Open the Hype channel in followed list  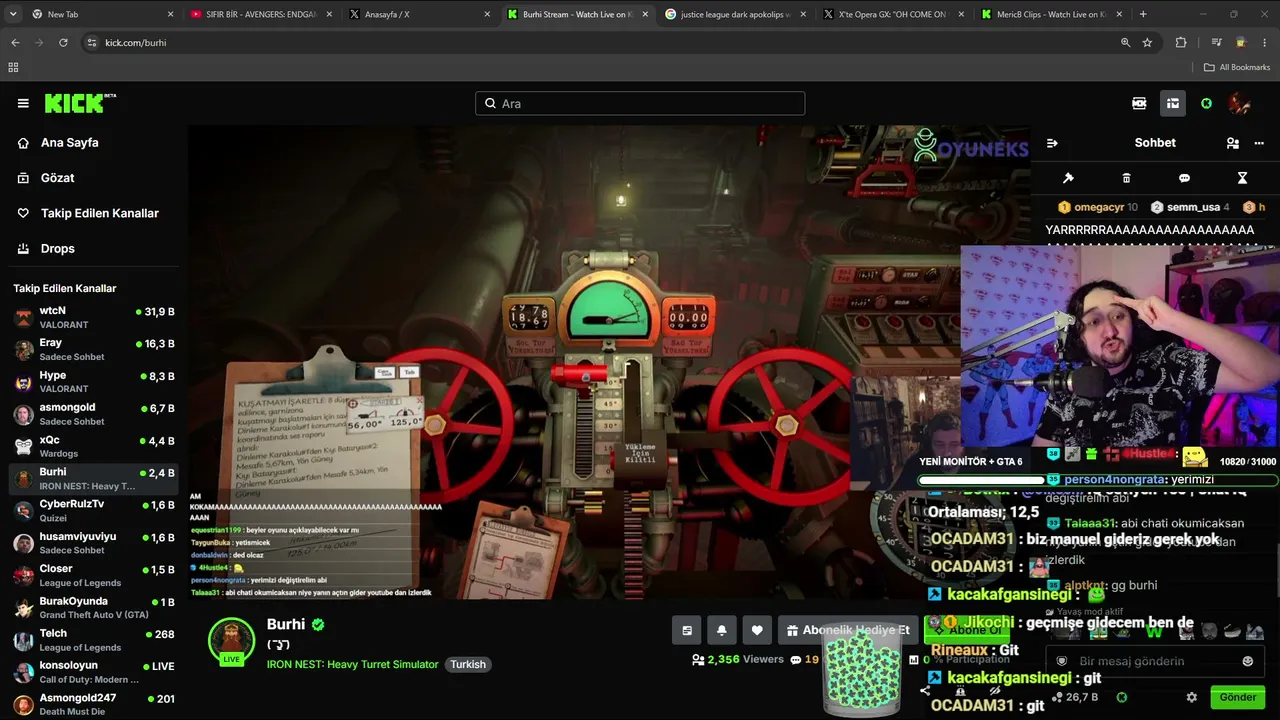(x=94, y=382)
